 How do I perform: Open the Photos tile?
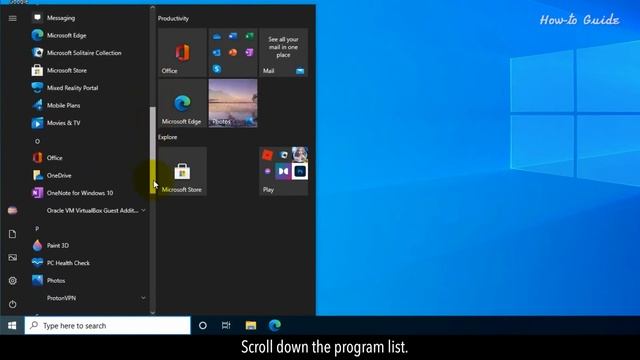tap(233, 103)
